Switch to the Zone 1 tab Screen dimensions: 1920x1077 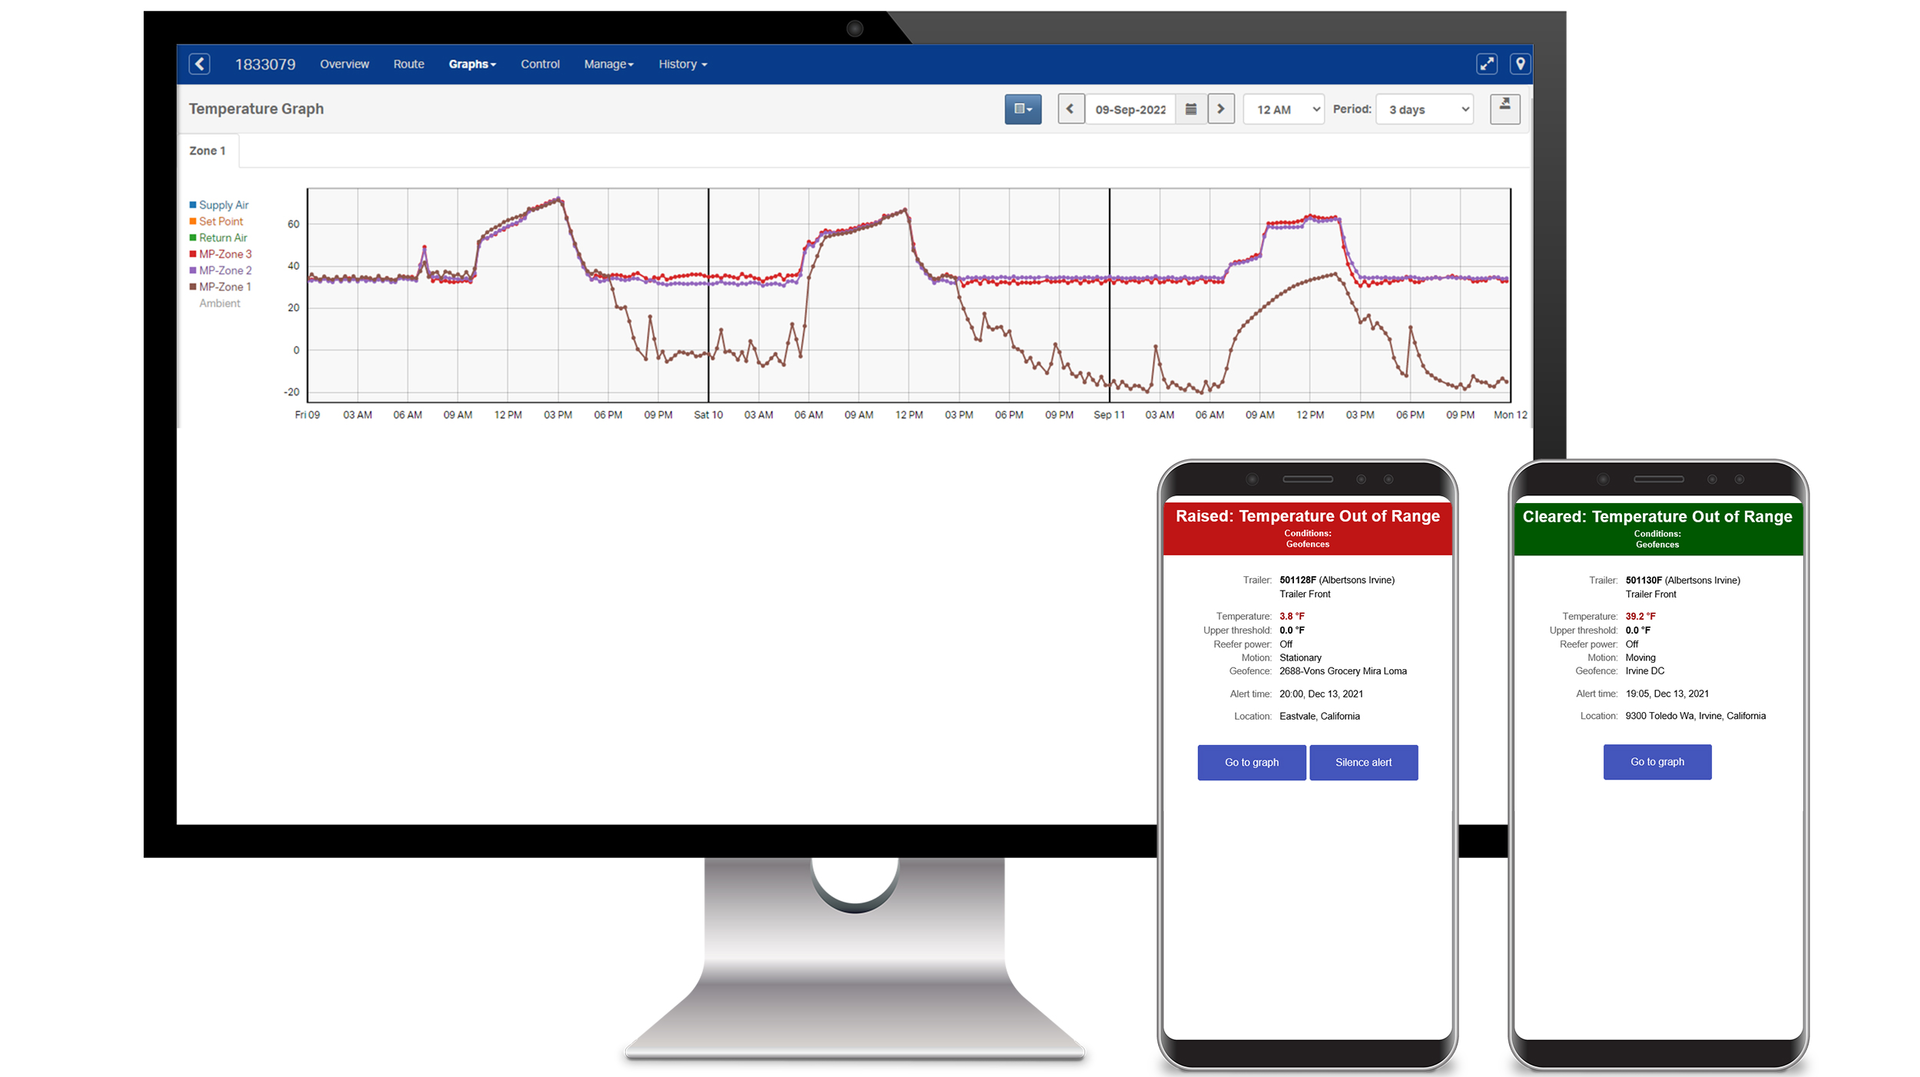point(207,150)
